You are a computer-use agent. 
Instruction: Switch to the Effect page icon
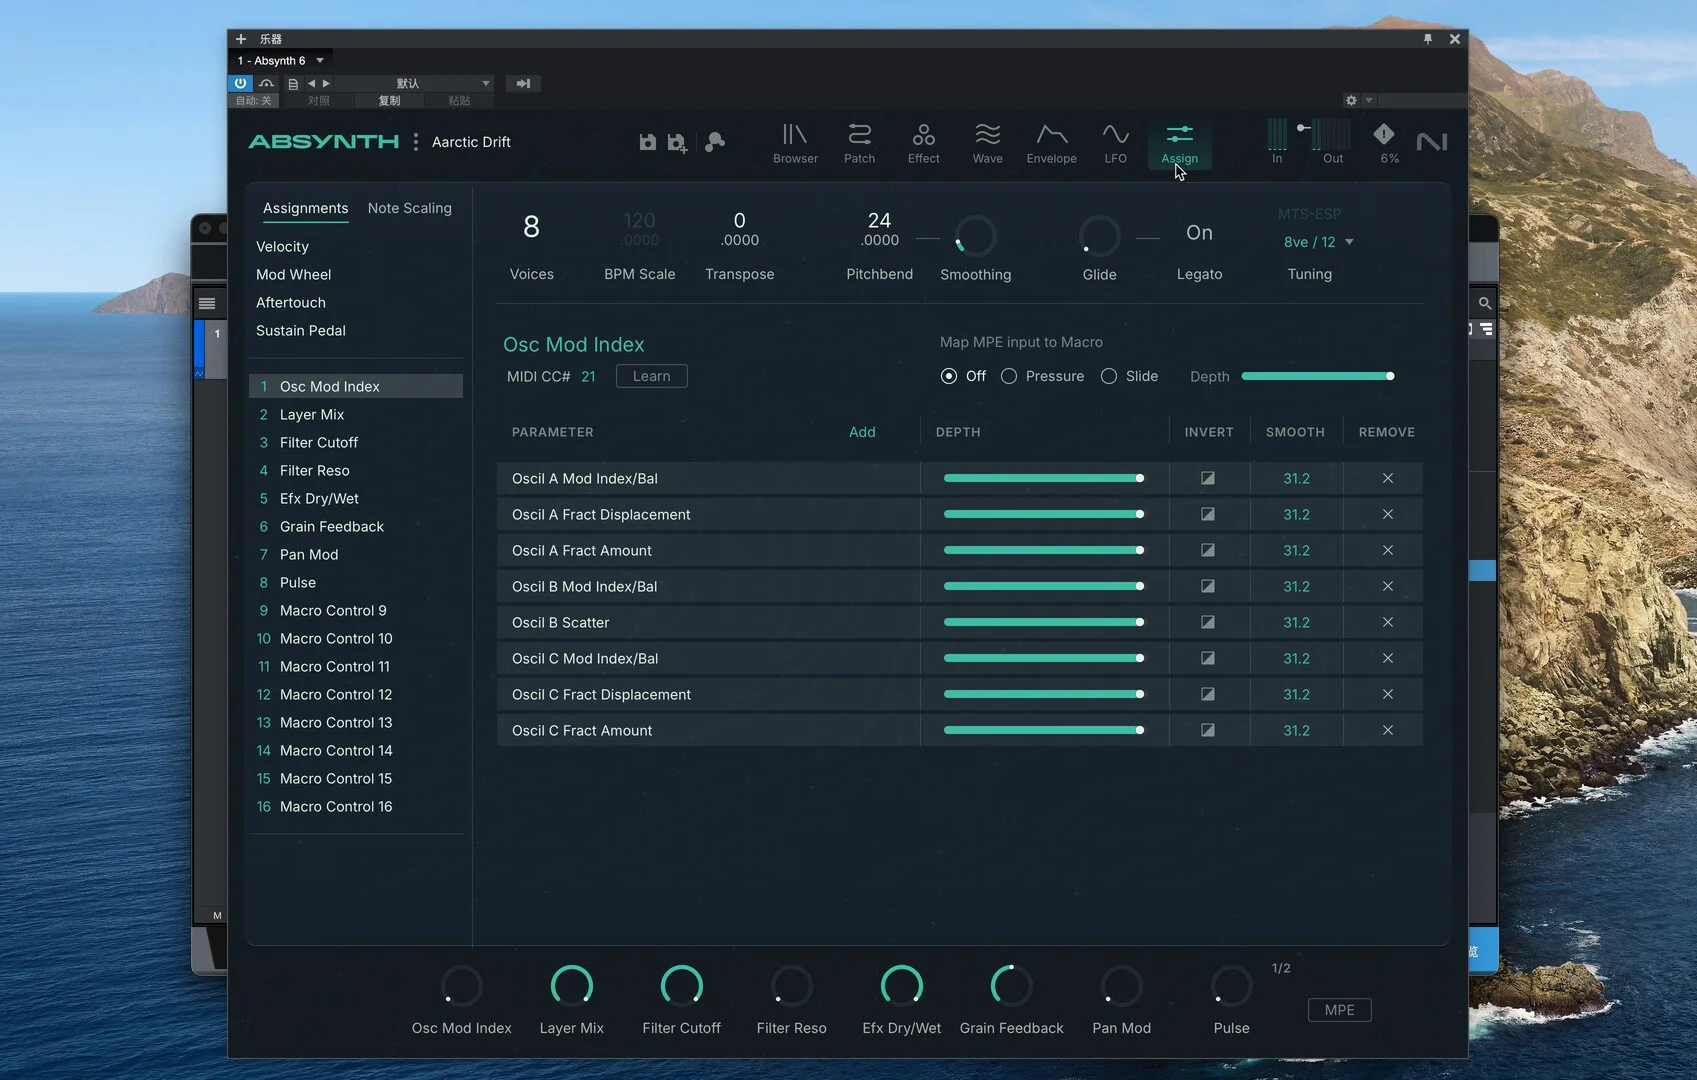[x=923, y=142]
